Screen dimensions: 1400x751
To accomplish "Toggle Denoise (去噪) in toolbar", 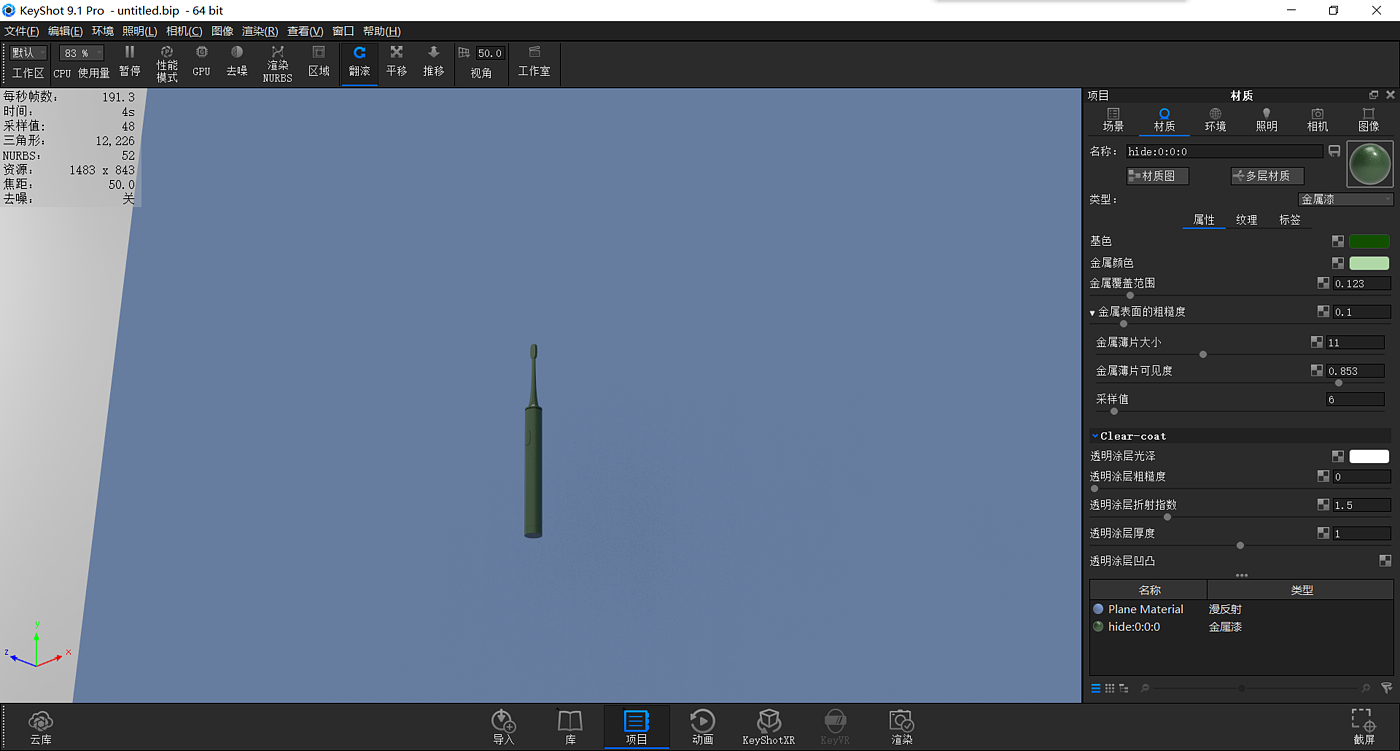I will (x=237, y=62).
